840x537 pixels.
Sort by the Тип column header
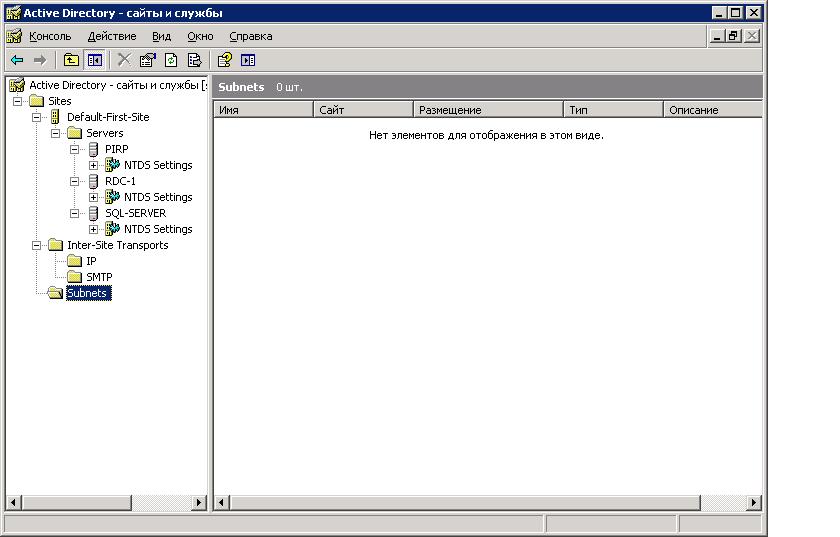pyautogui.click(x=613, y=109)
